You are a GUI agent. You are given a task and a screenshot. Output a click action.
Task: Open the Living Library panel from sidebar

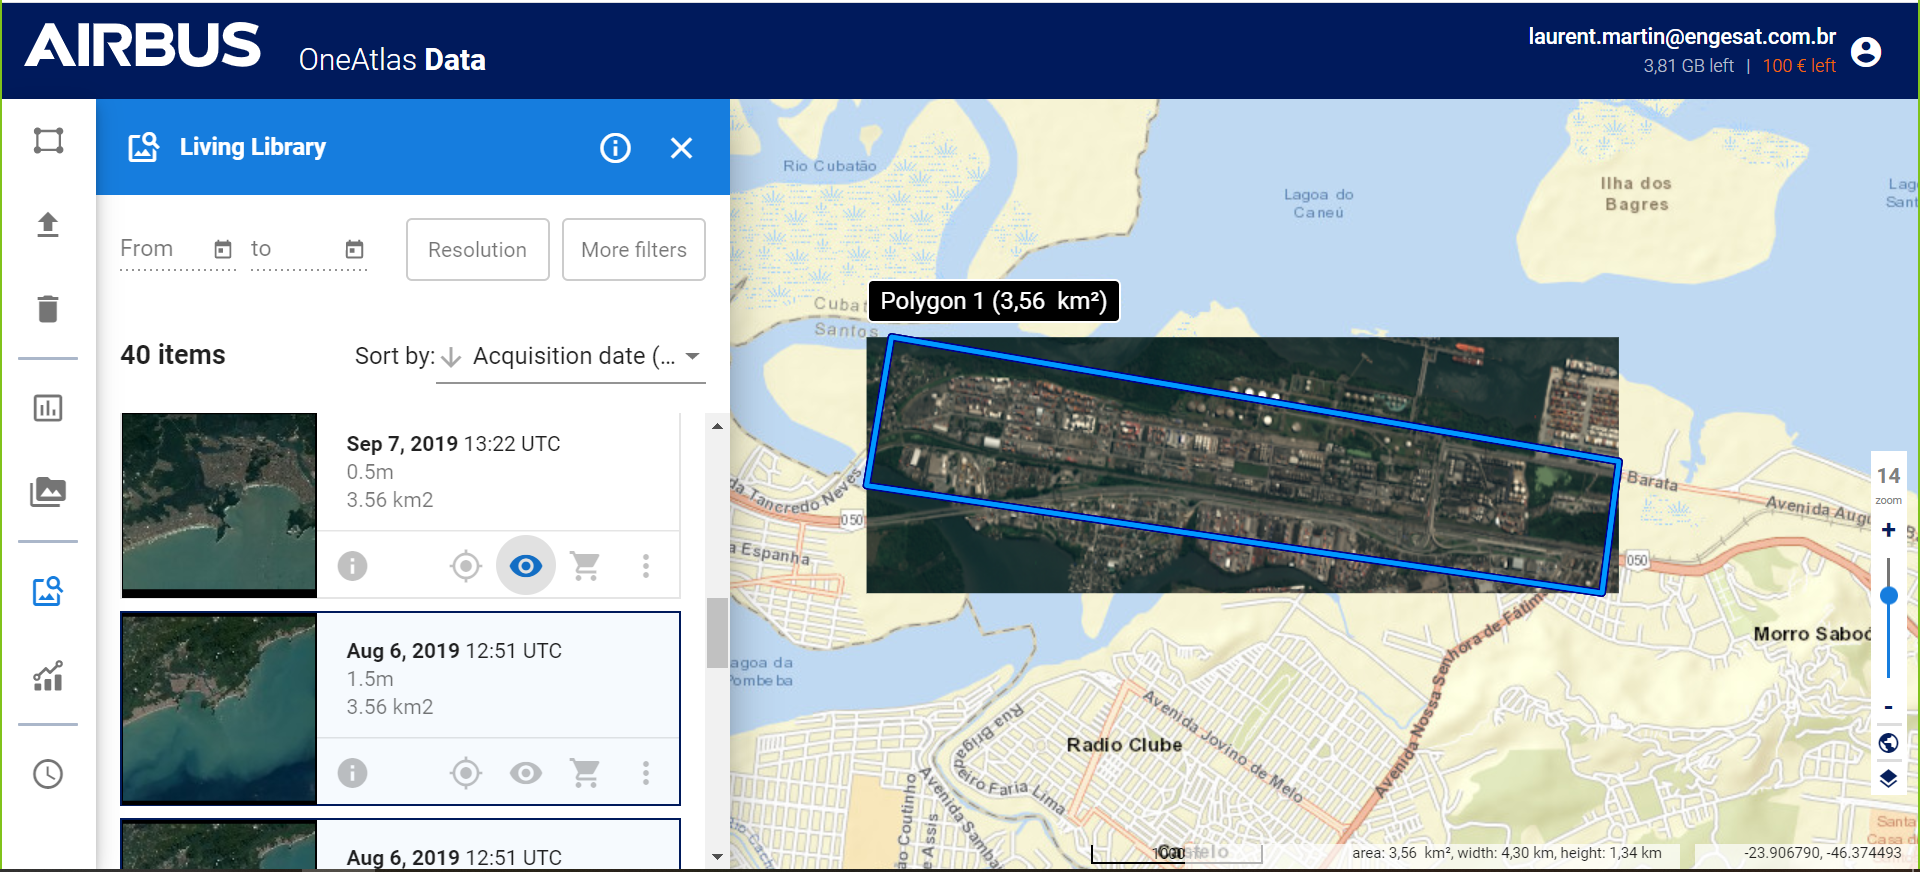pyautogui.click(x=48, y=592)
